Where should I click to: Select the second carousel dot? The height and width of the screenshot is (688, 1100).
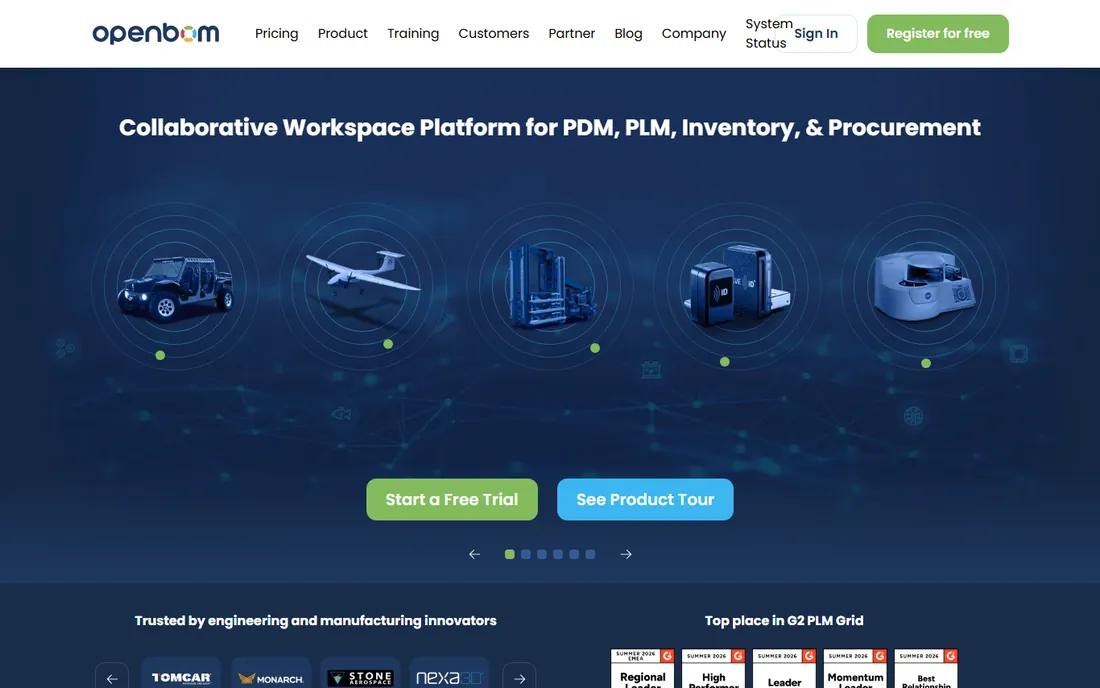[525, 554]
